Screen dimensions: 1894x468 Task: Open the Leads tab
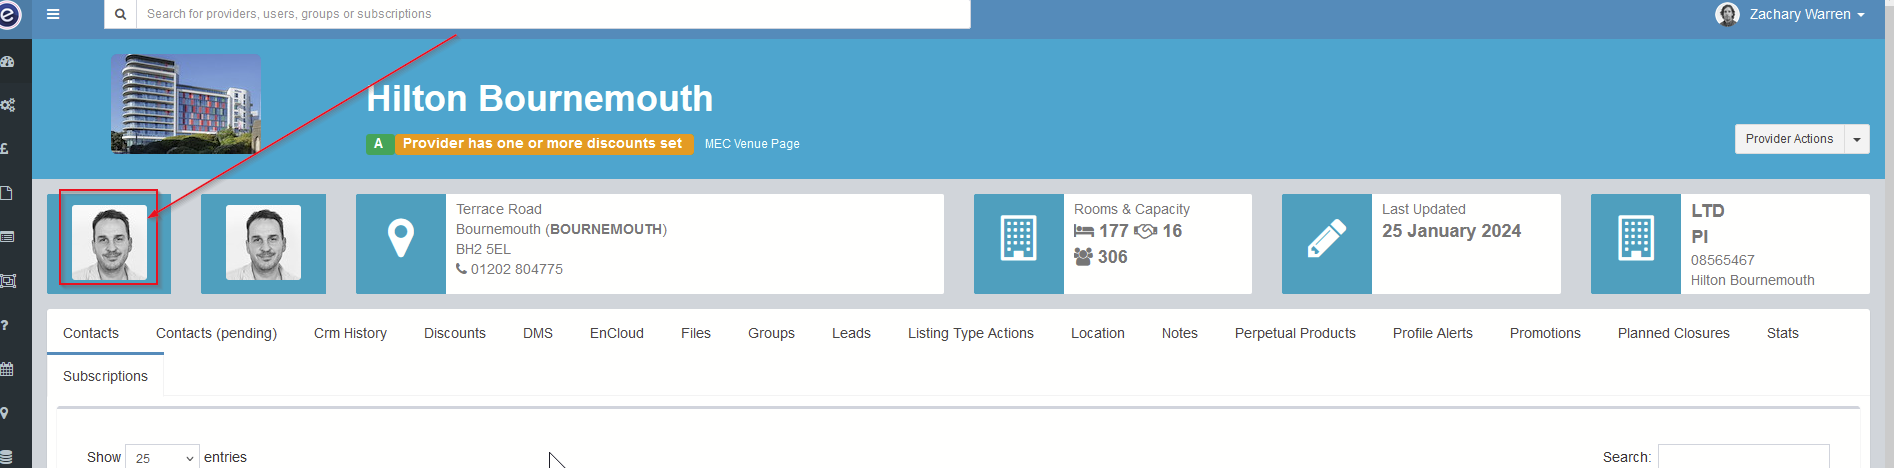point(851,333)
